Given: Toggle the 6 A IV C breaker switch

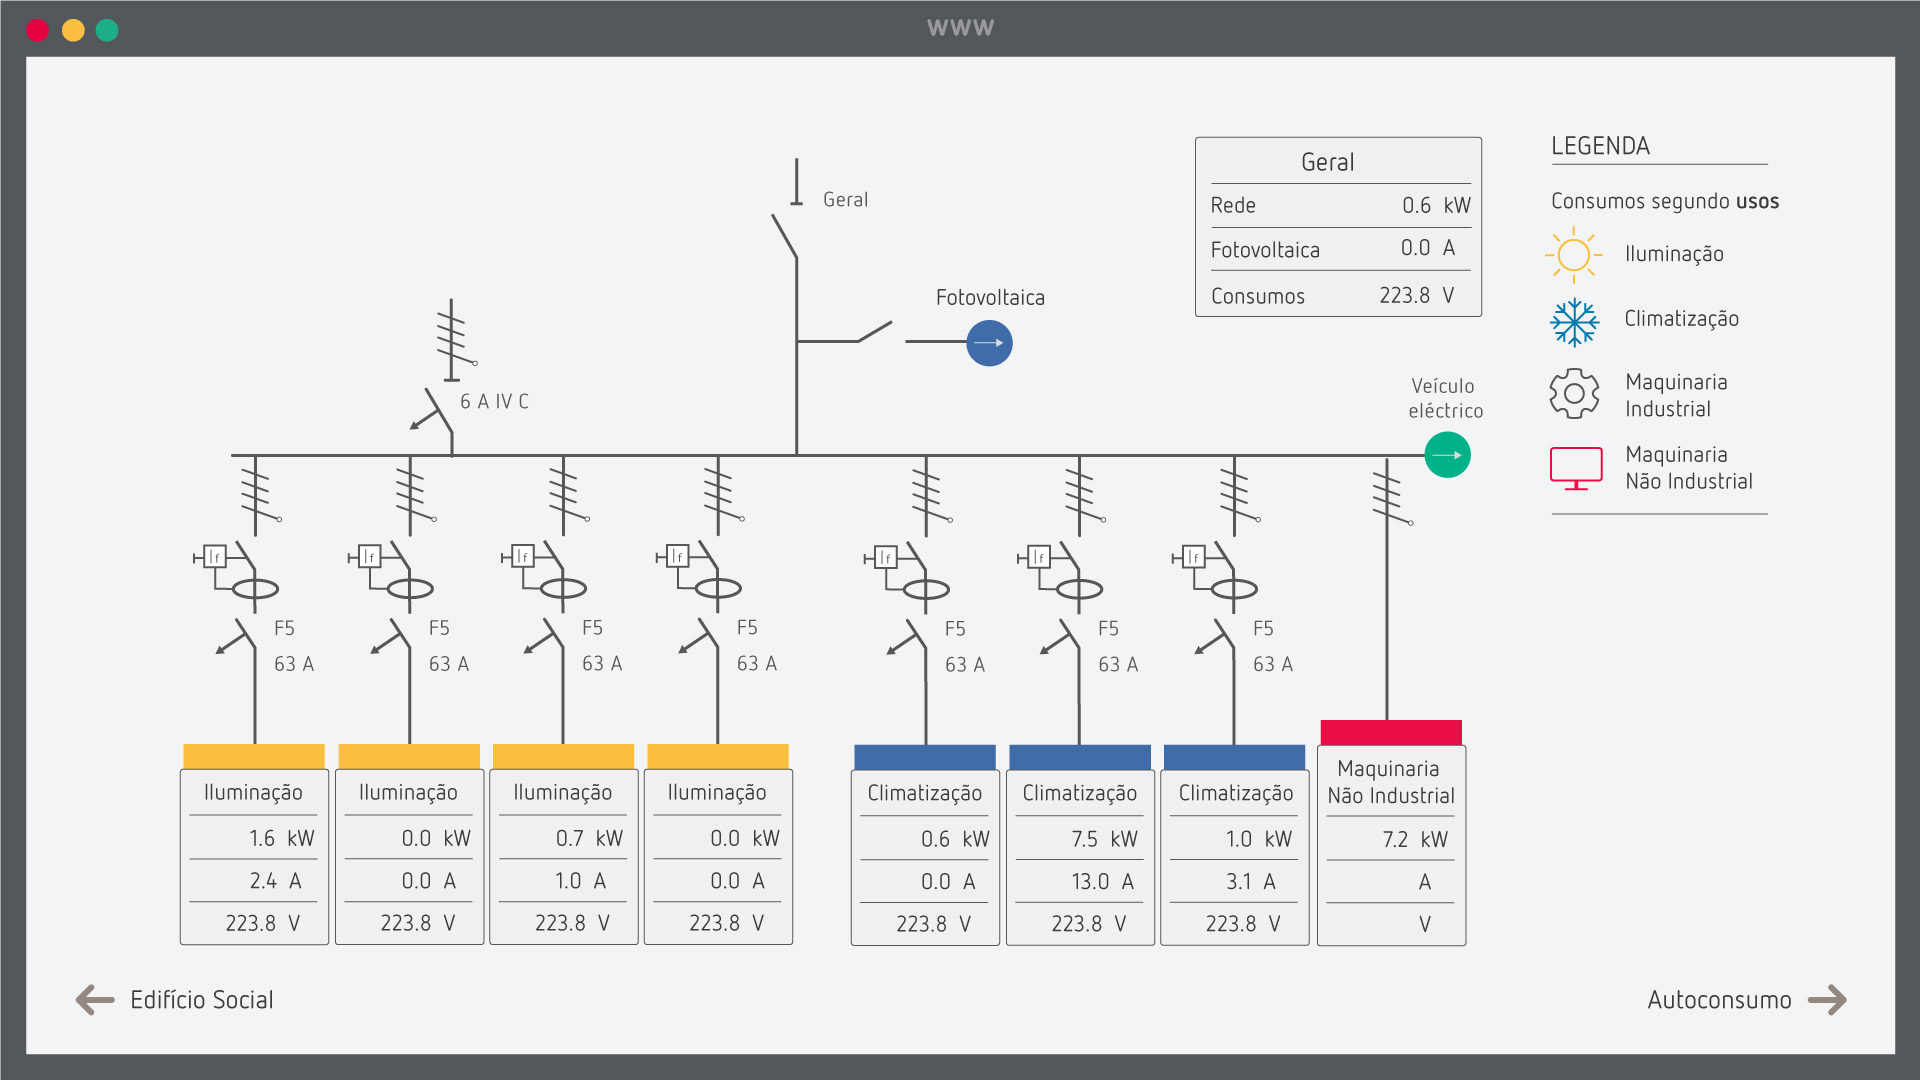Looking at the screenshot, I should pos(437,410).
